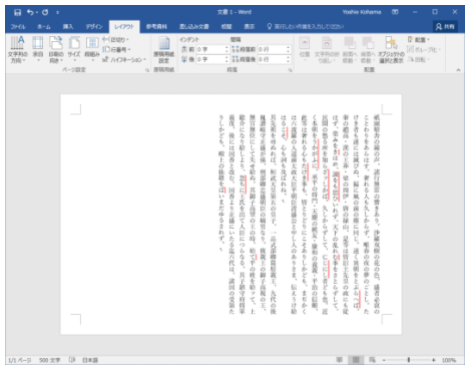Zoom out with the minus button

coord(384,360)
